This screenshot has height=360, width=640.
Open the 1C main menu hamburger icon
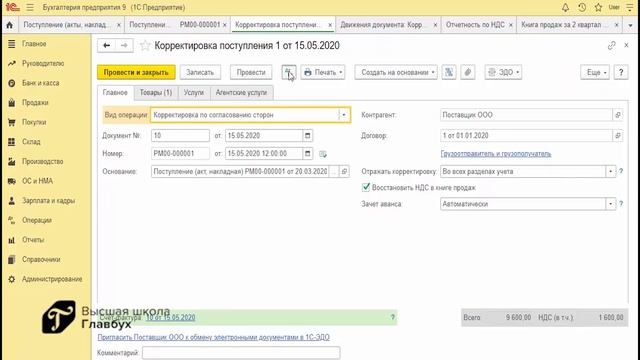(x=30, y=7)
